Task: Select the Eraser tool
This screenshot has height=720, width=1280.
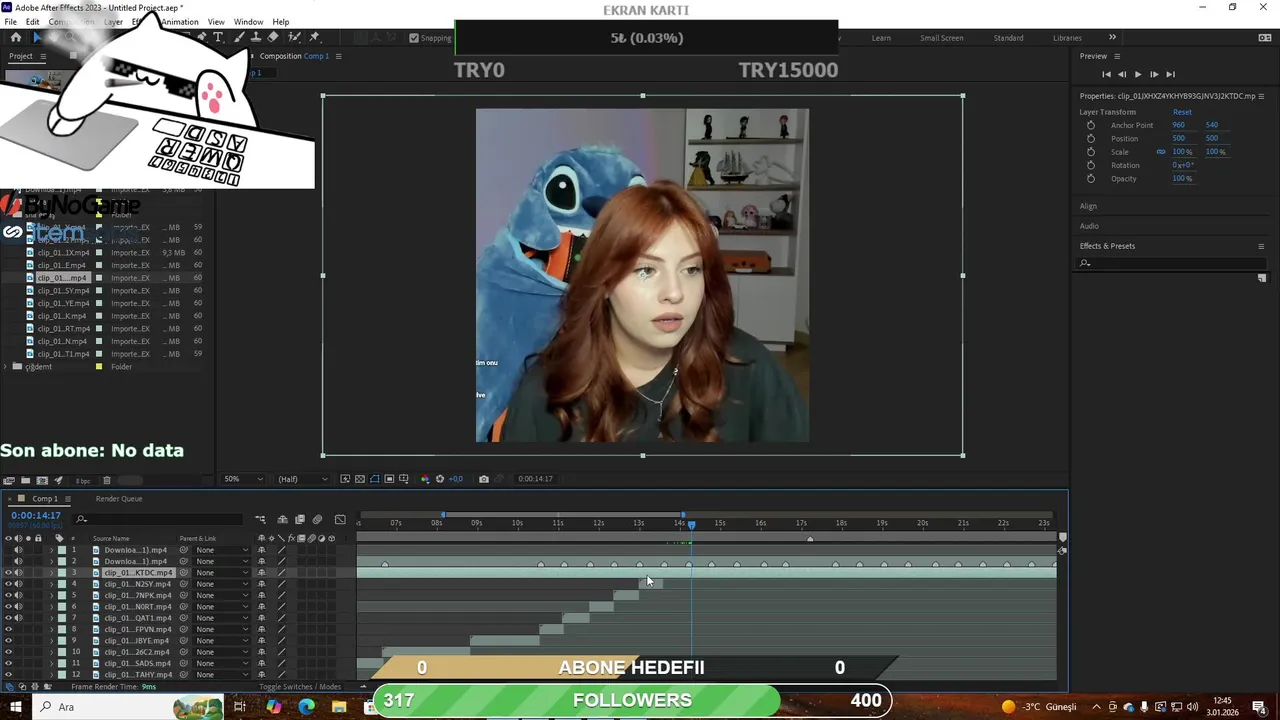Action: click(272, 37)
